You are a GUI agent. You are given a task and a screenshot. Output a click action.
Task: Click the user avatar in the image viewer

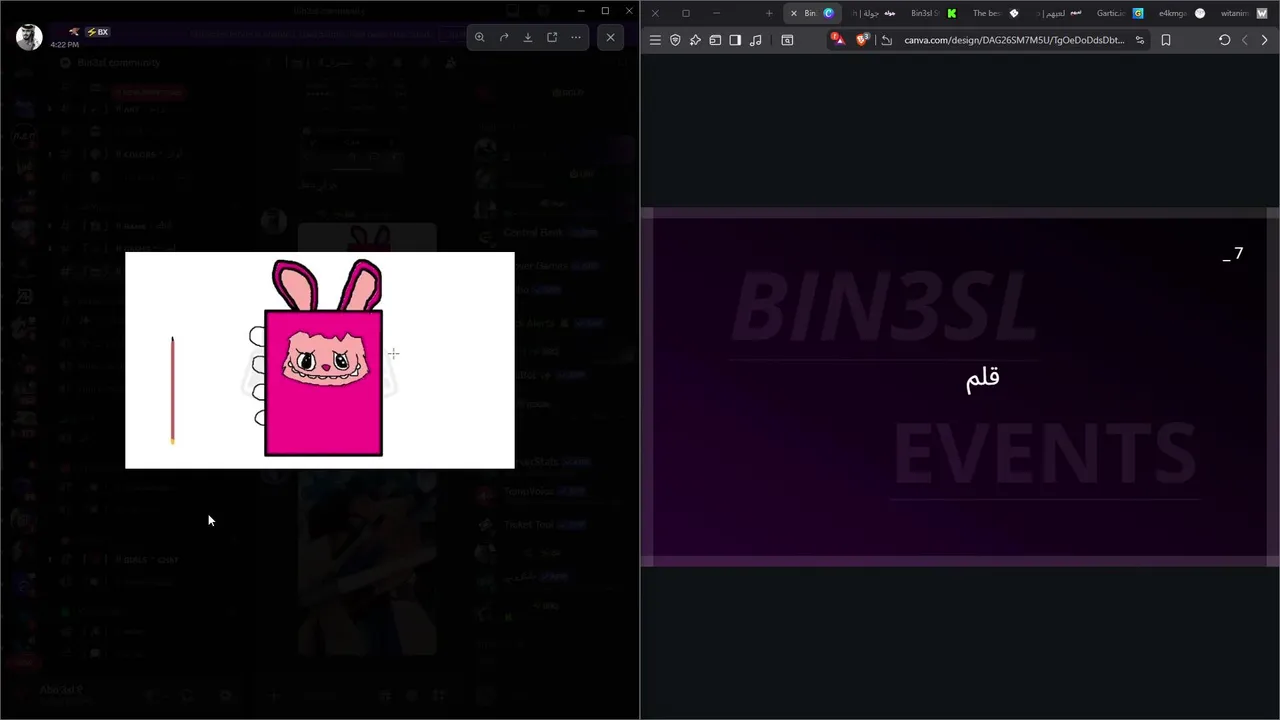click(29, 37)
